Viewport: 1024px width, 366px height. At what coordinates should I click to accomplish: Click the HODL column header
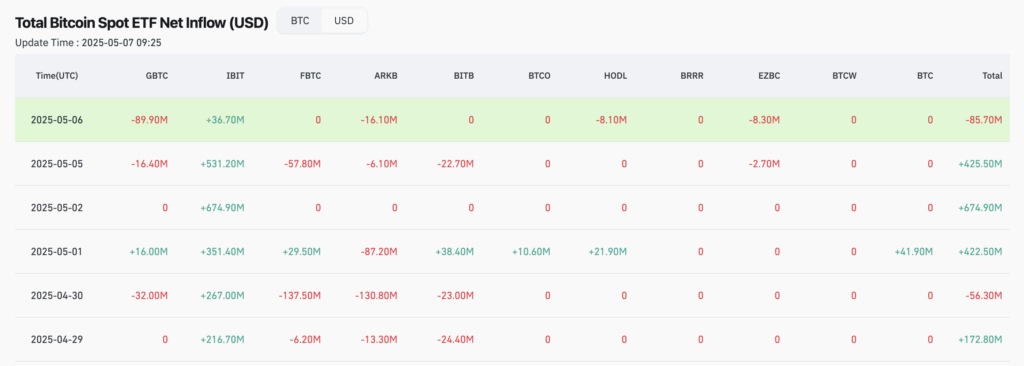point(616,76)
